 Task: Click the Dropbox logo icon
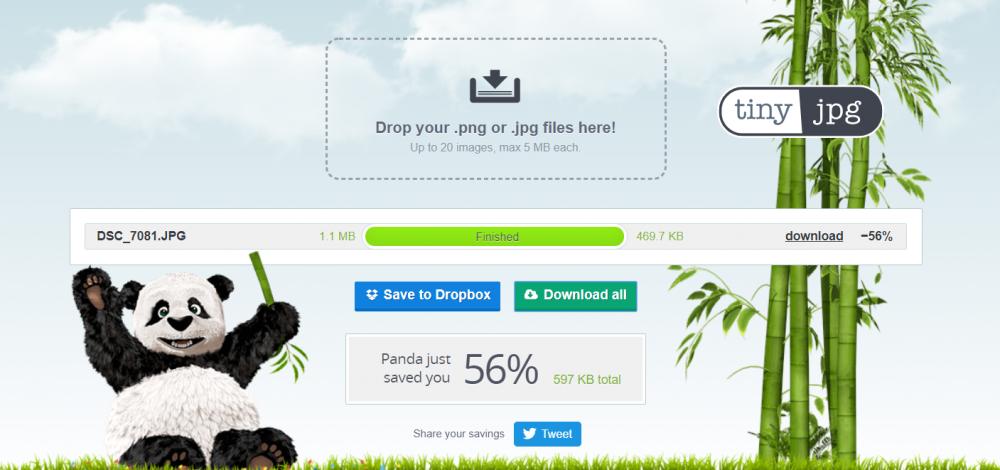[x=372, y=295]
